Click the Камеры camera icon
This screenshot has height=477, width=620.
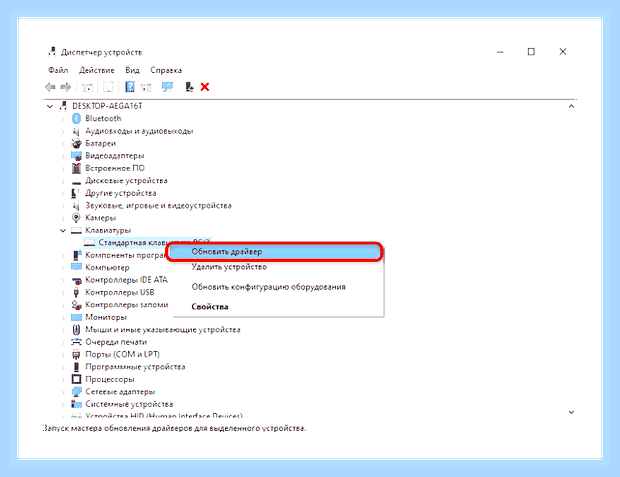76,218
